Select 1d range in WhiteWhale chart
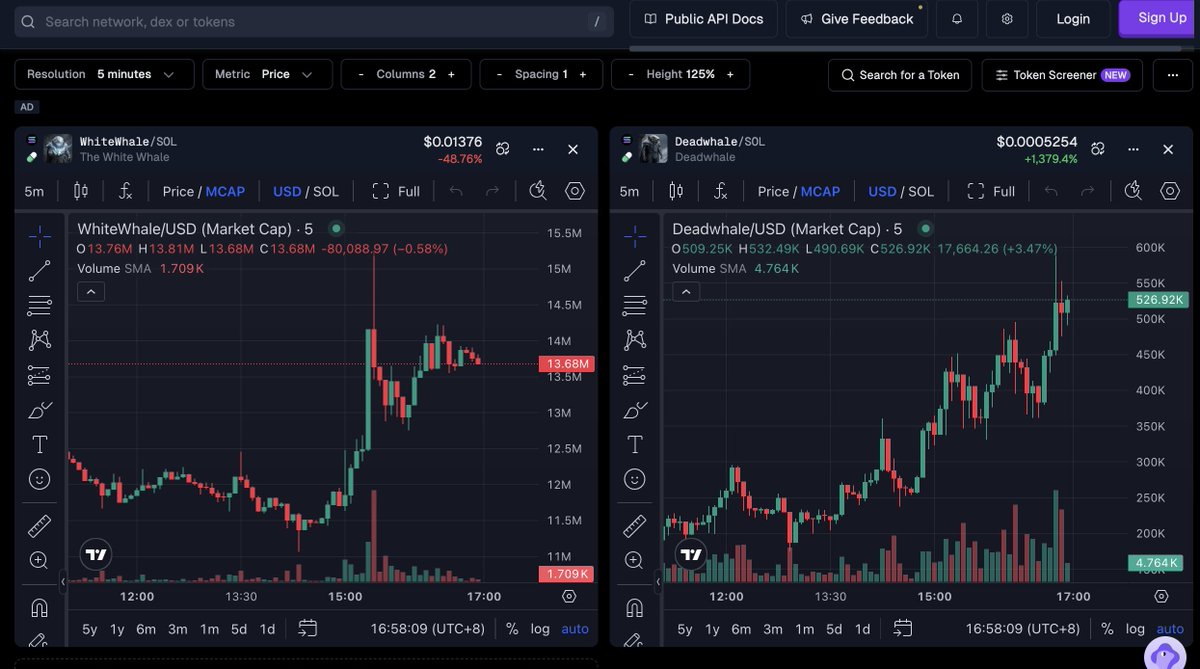This screenshot has width=1200, height=669. pyautogui.click(x=267, y=629)
